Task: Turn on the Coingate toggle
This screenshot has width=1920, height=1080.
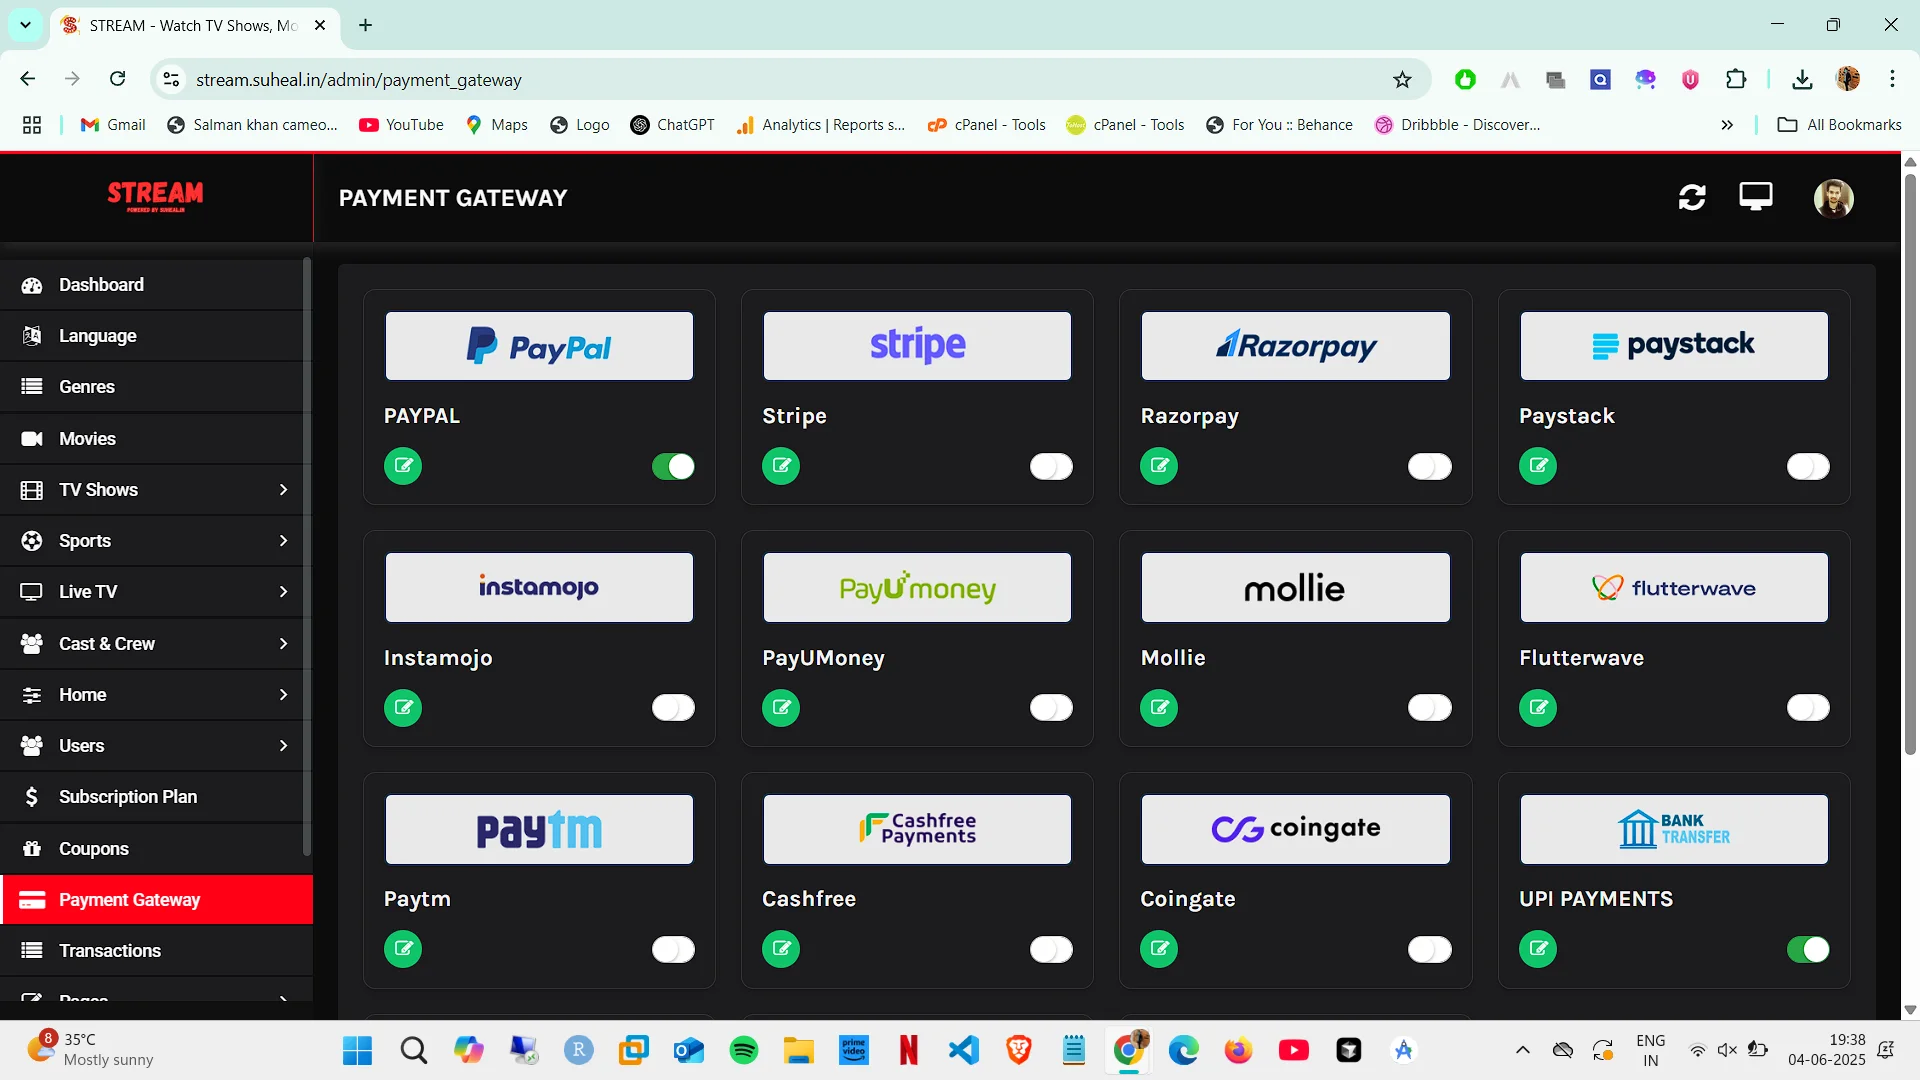Action: [1430, 950]
